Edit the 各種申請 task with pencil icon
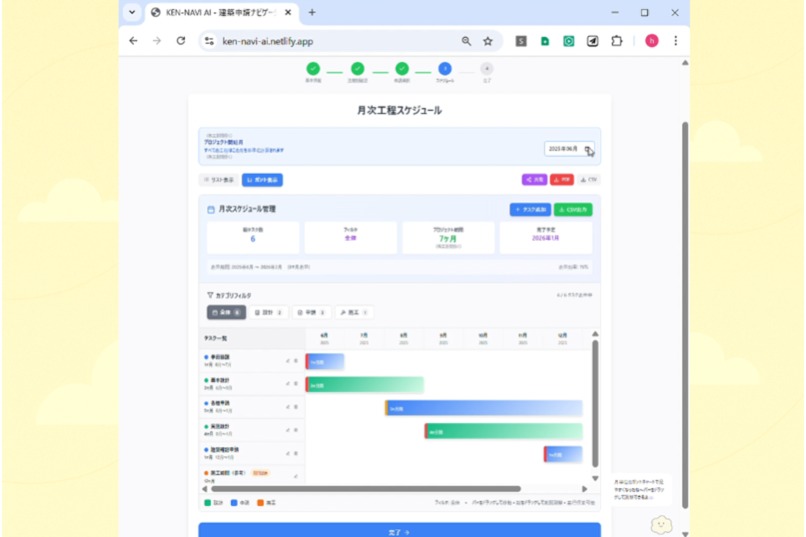Image resolution: width=806 pixels, height=537 pixels. [x=288, y=407]
